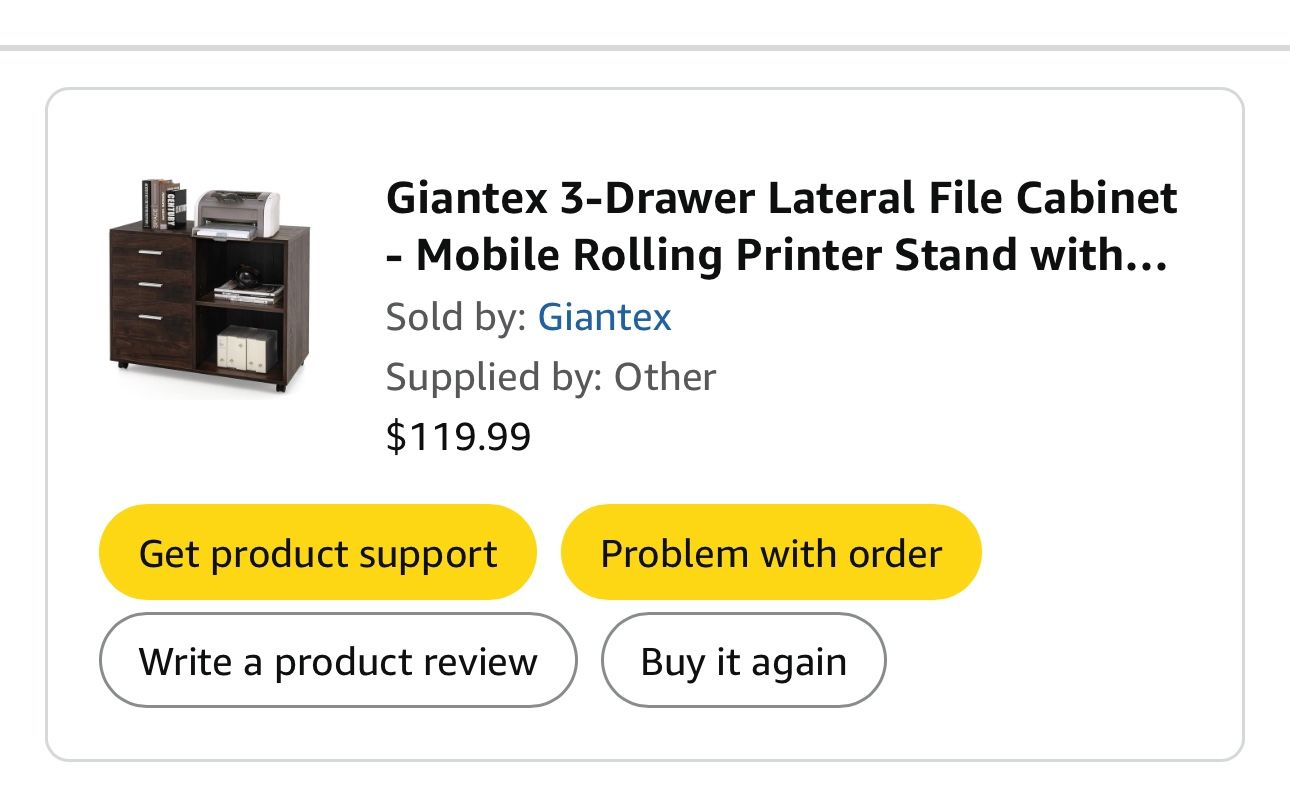Click the printer in the product image
This screenshot has width=1290, height=787.
(x=237, y=211)
